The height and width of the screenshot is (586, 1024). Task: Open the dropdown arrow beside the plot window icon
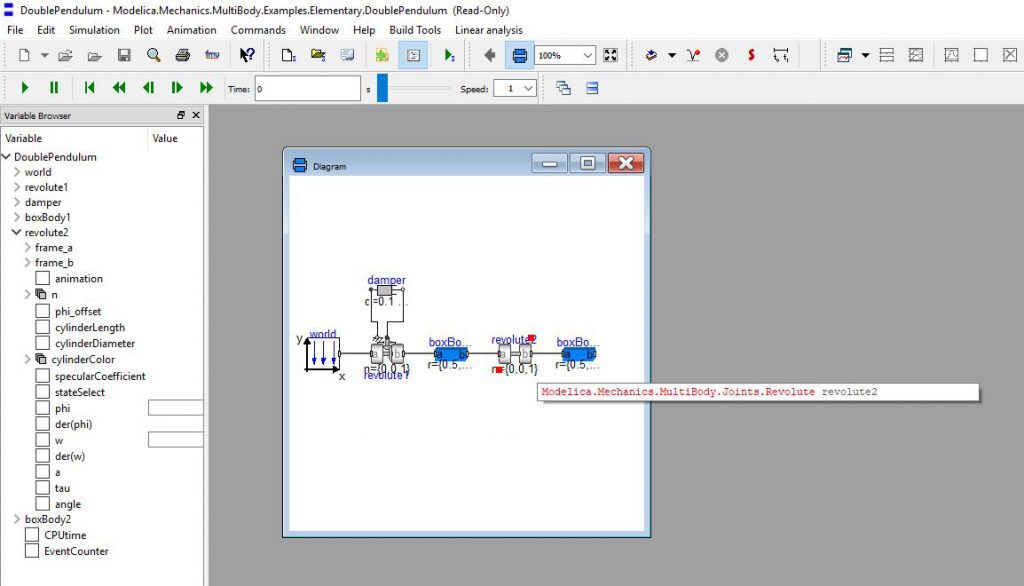click(x=865, y=56)
